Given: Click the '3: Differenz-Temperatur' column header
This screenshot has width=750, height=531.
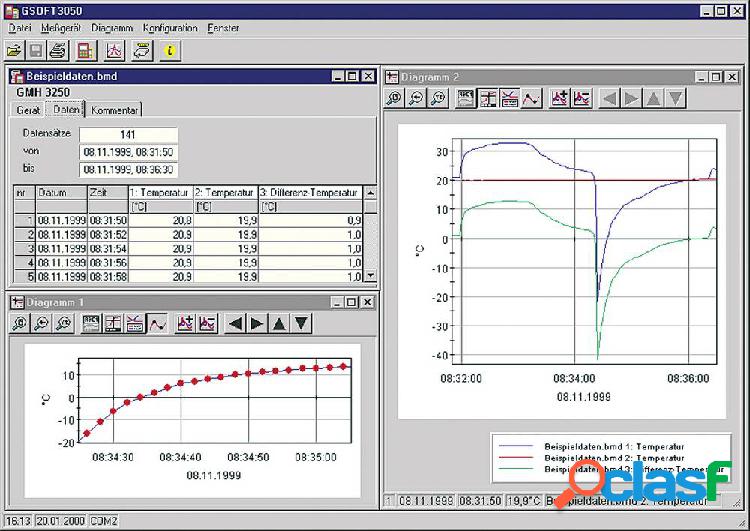Looking at the screenshot, I should pyautogui.click(x=310, y=192).
